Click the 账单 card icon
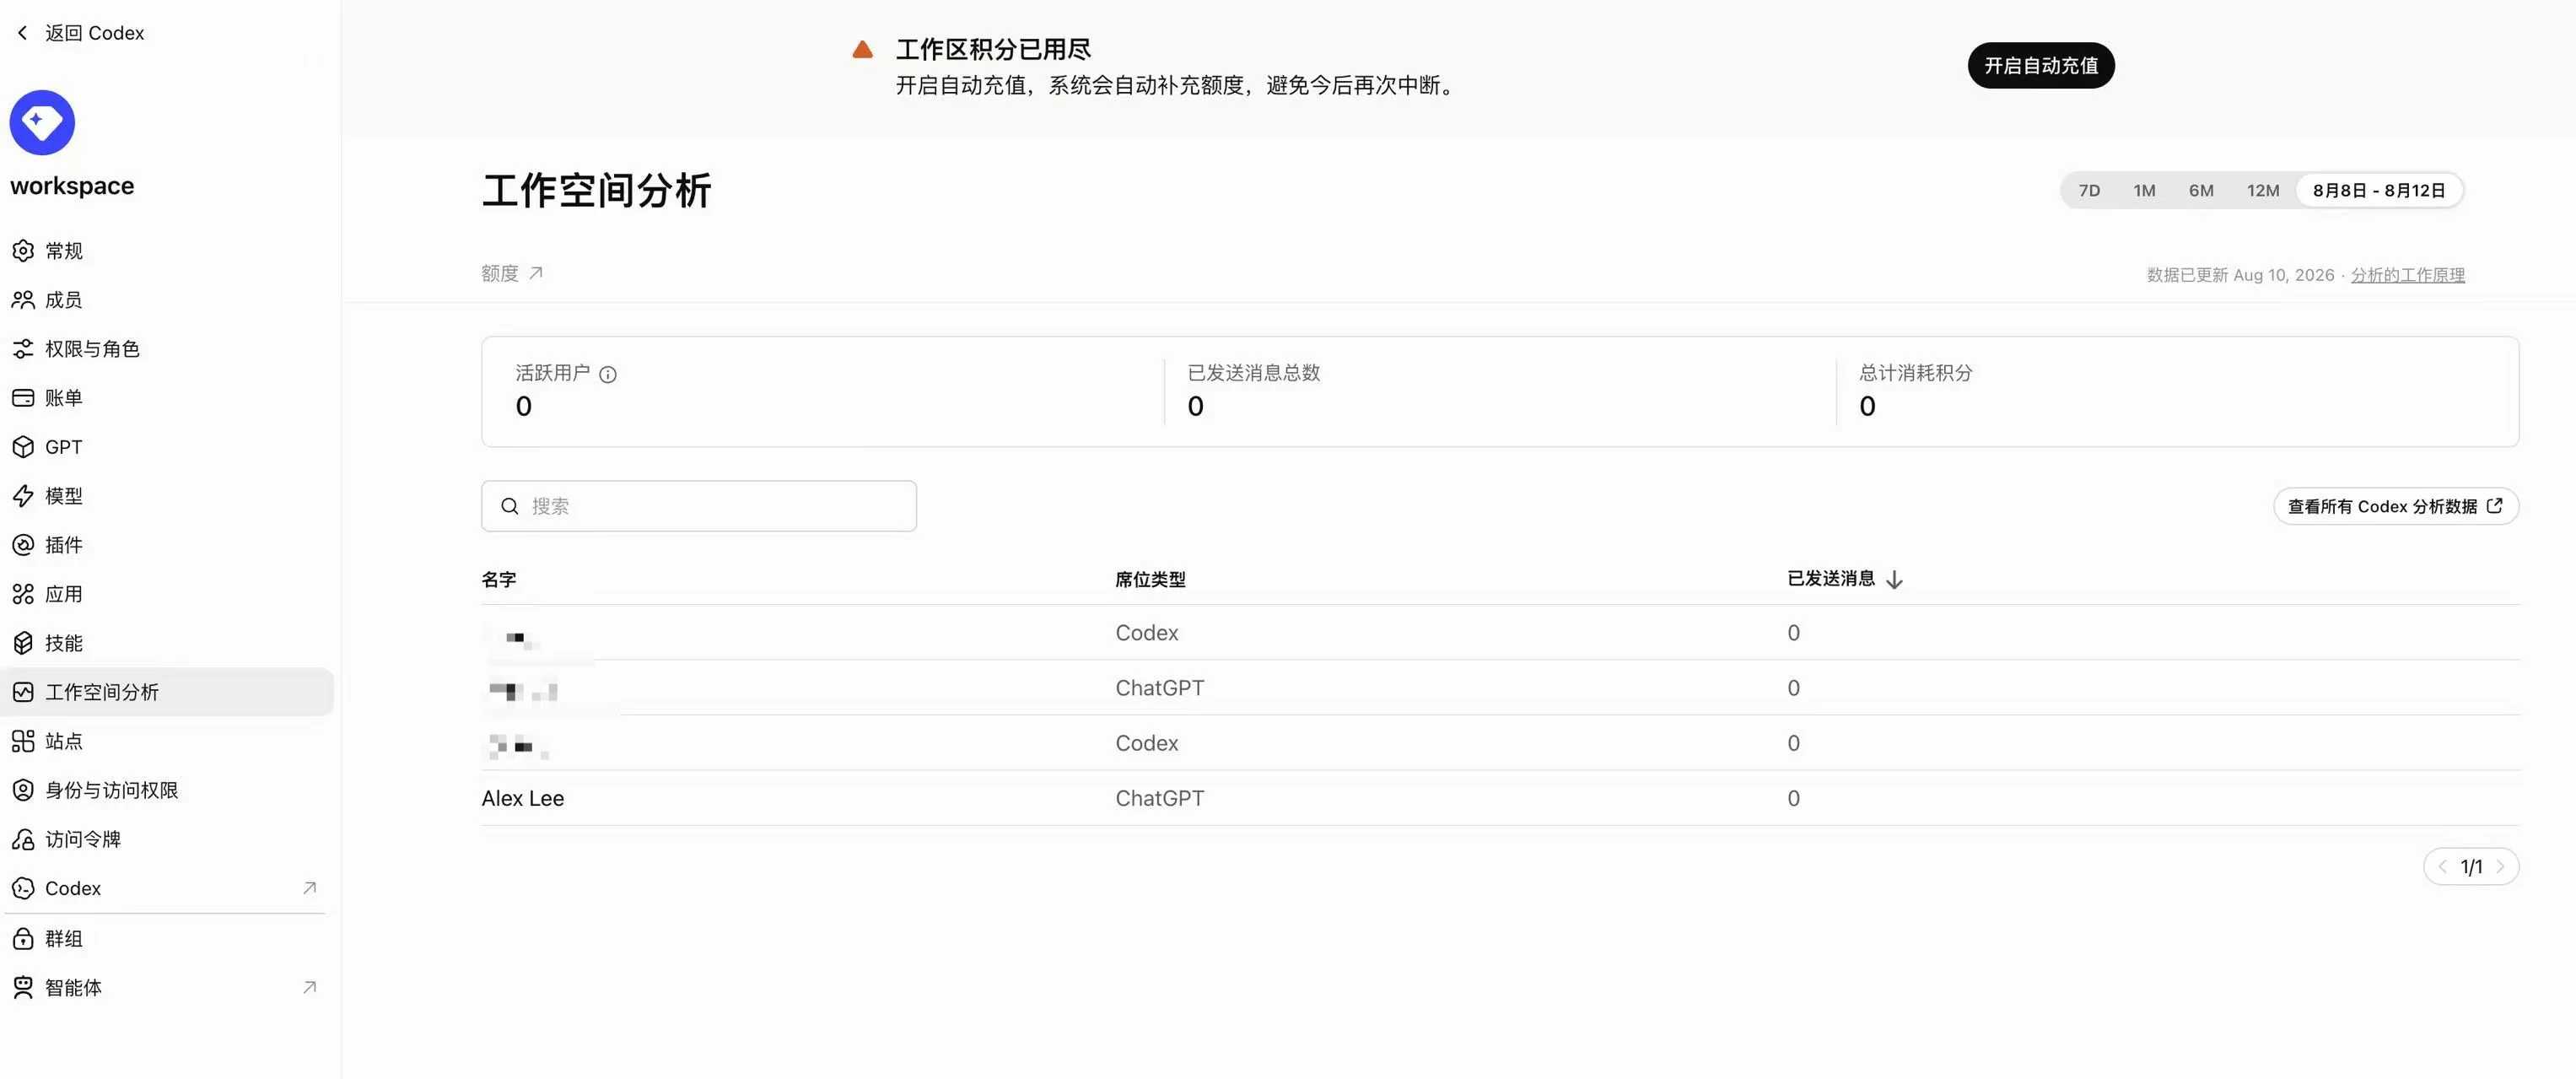The width and height of the screenshot is (2576, 1079). (23, 398)
